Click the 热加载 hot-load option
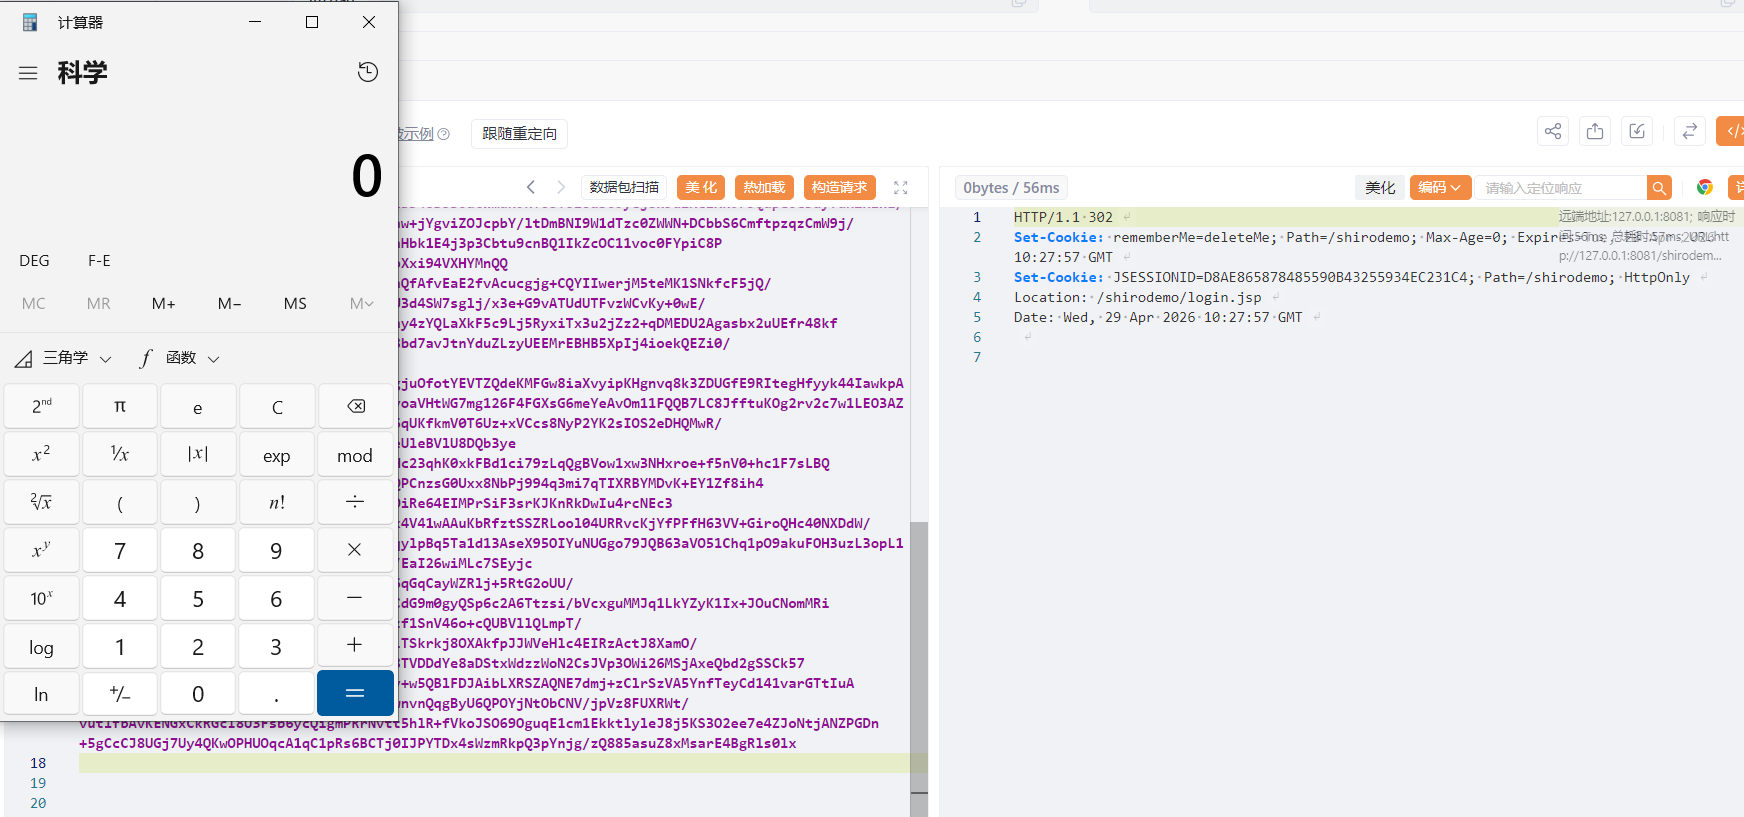This screenshot has height=817, width=1744. [x=764, y=187]
